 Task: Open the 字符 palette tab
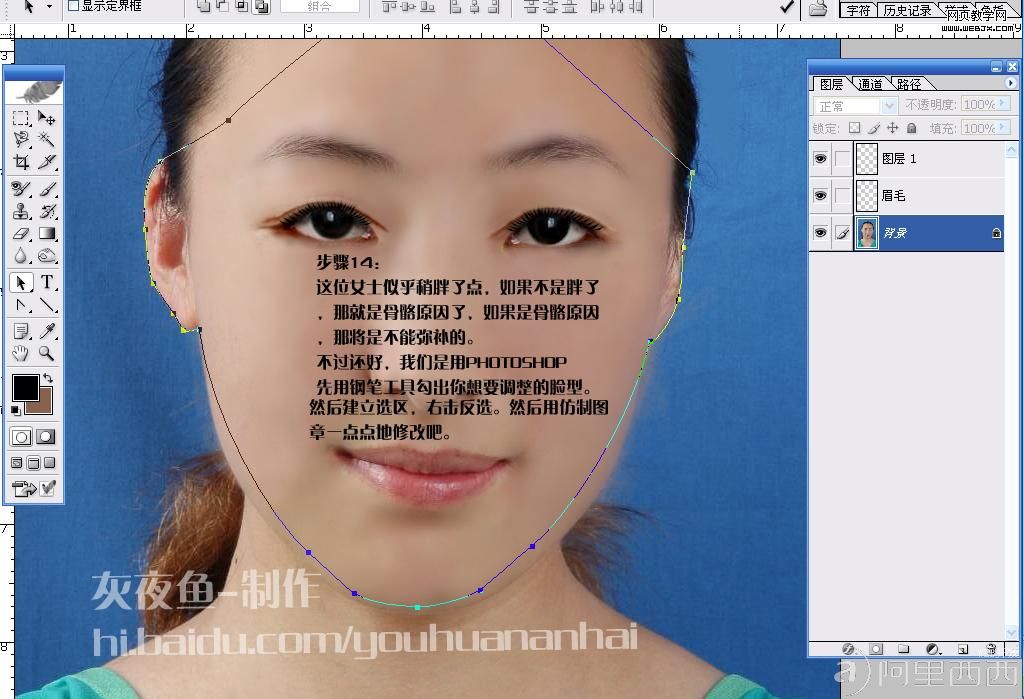(x=857, y=10)
